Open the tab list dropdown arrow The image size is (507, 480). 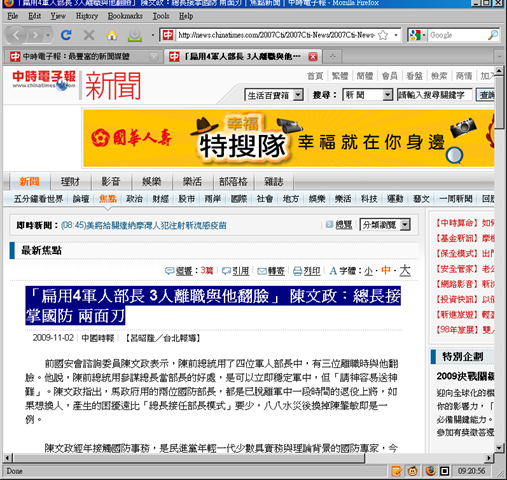point(499,57)
